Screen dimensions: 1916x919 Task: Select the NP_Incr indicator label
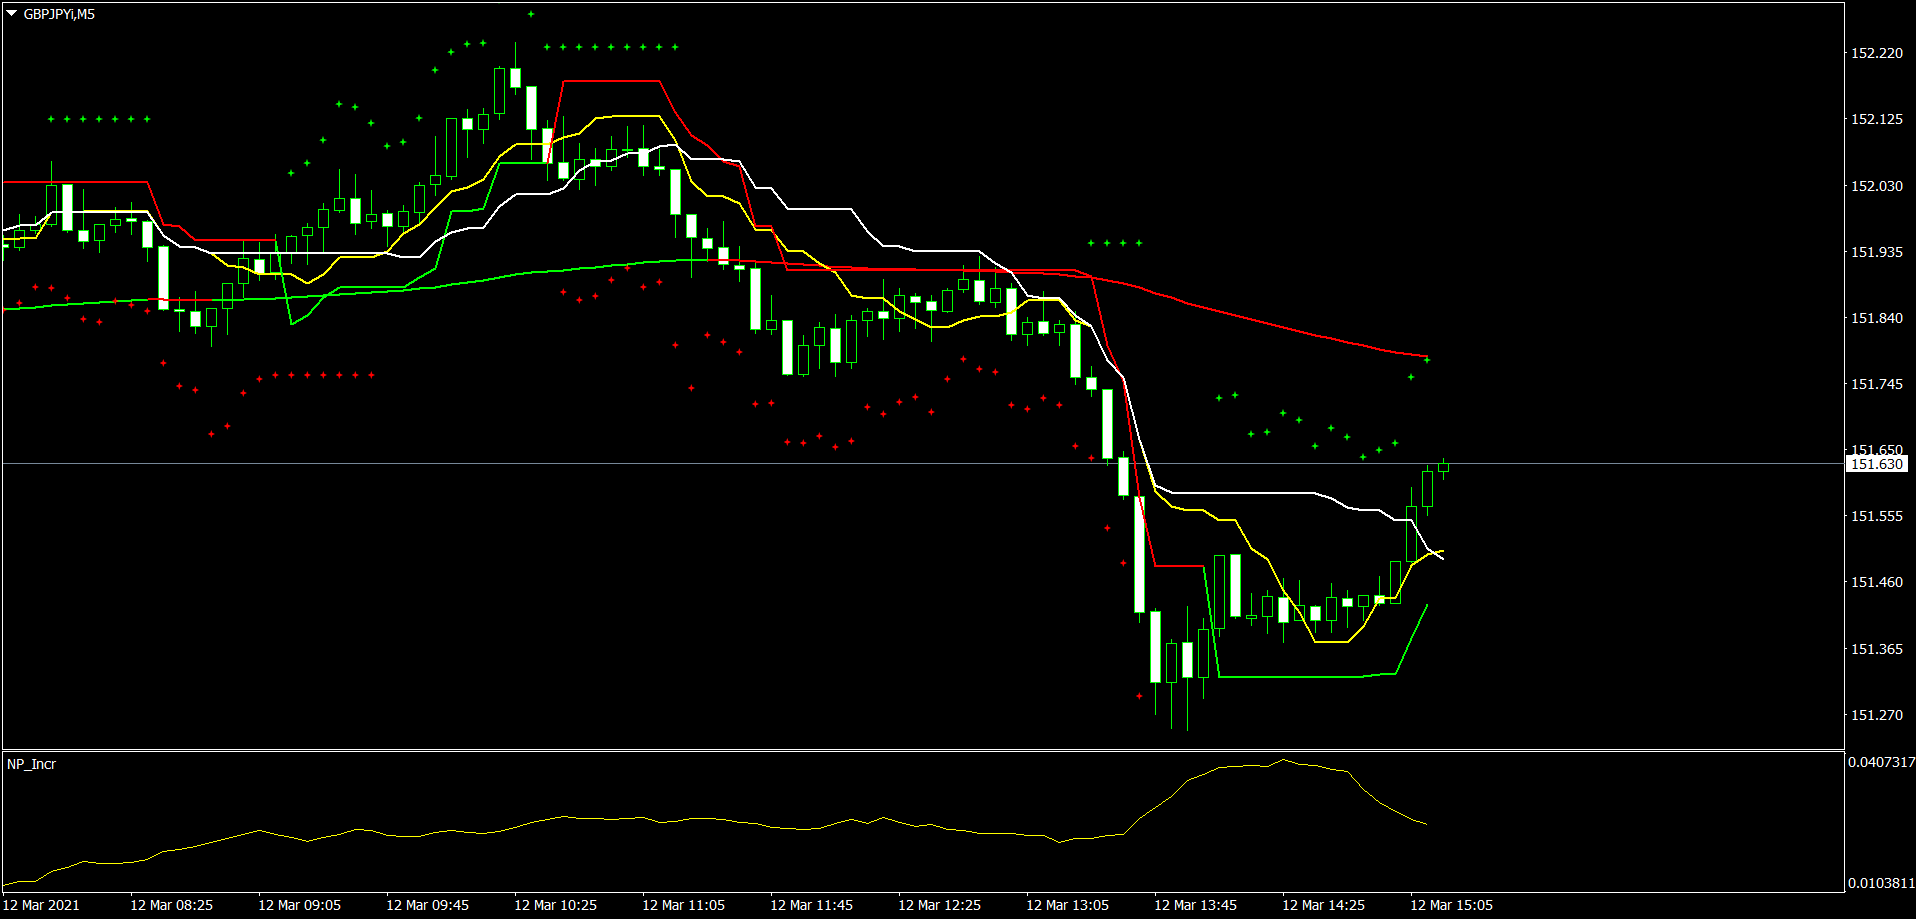[x=31, y=764]
